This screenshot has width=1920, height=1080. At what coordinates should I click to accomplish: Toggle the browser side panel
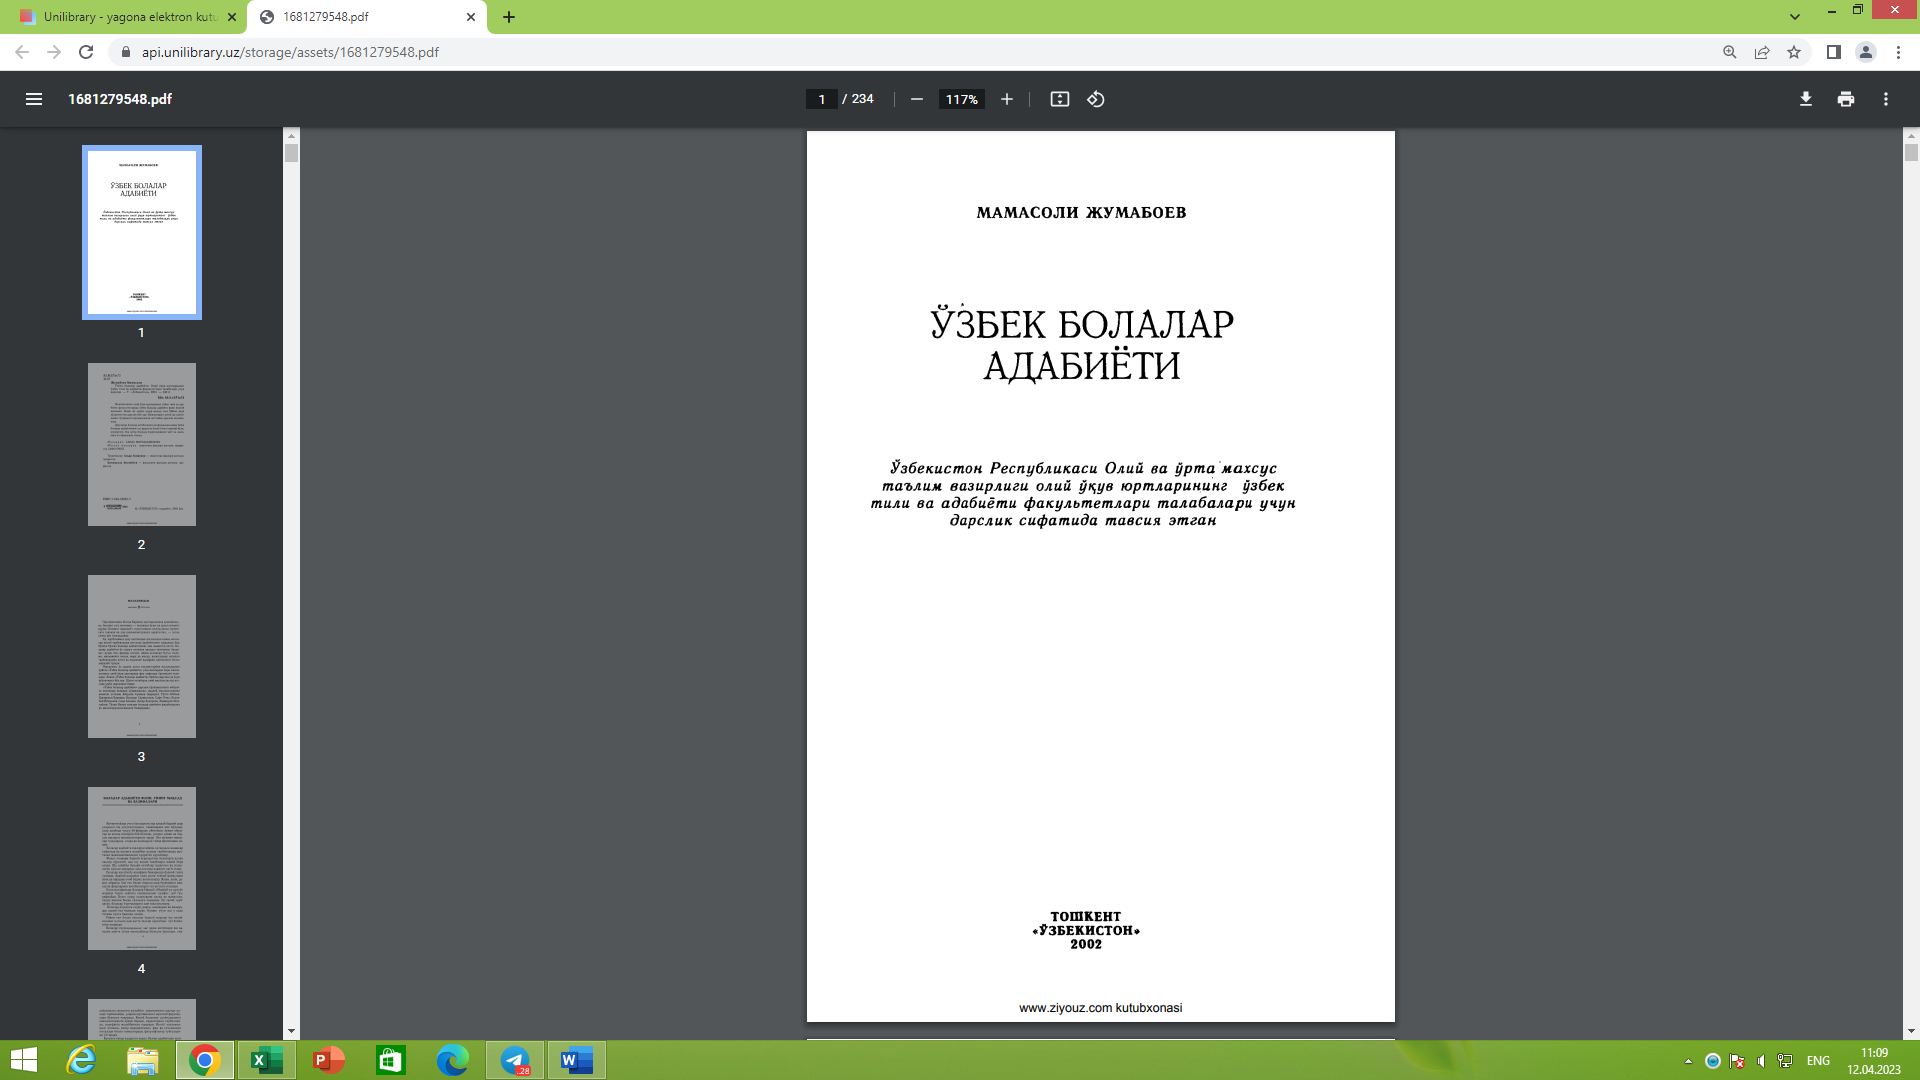point(1833,52)
